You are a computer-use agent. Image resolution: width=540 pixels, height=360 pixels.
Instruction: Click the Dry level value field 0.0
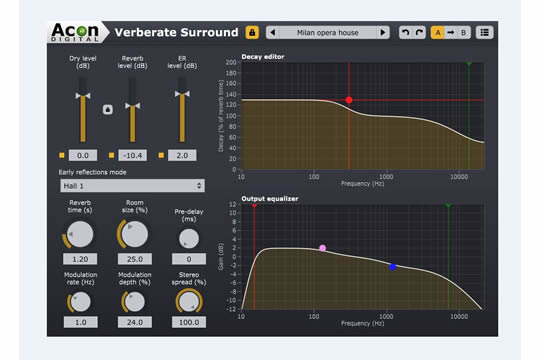pyautogui.click(x=83, y=155)
